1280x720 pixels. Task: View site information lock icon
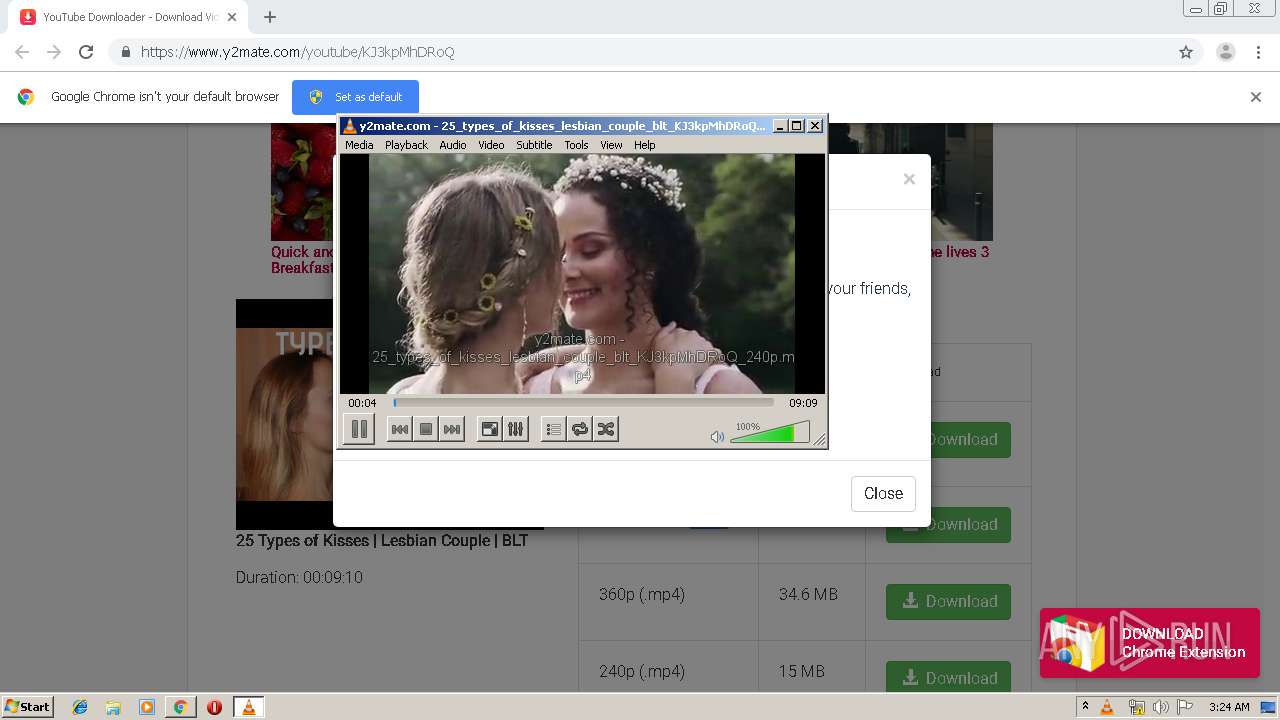pos(125,52)
